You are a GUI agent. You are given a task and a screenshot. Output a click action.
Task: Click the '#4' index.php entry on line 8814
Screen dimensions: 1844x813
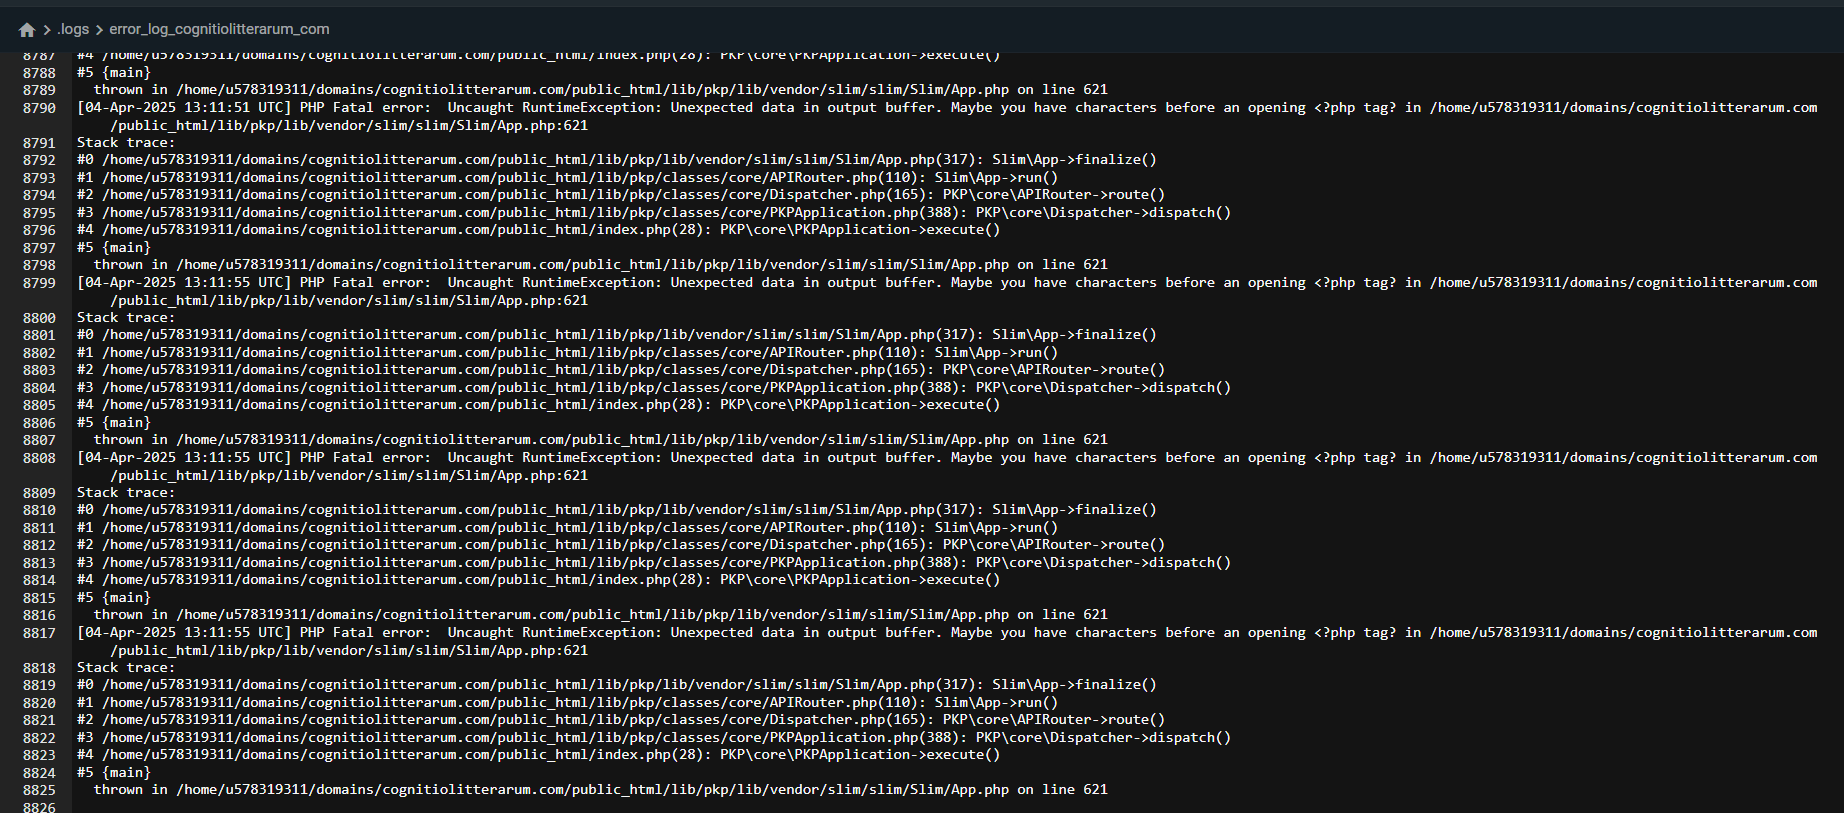click(x=538, y=579)
